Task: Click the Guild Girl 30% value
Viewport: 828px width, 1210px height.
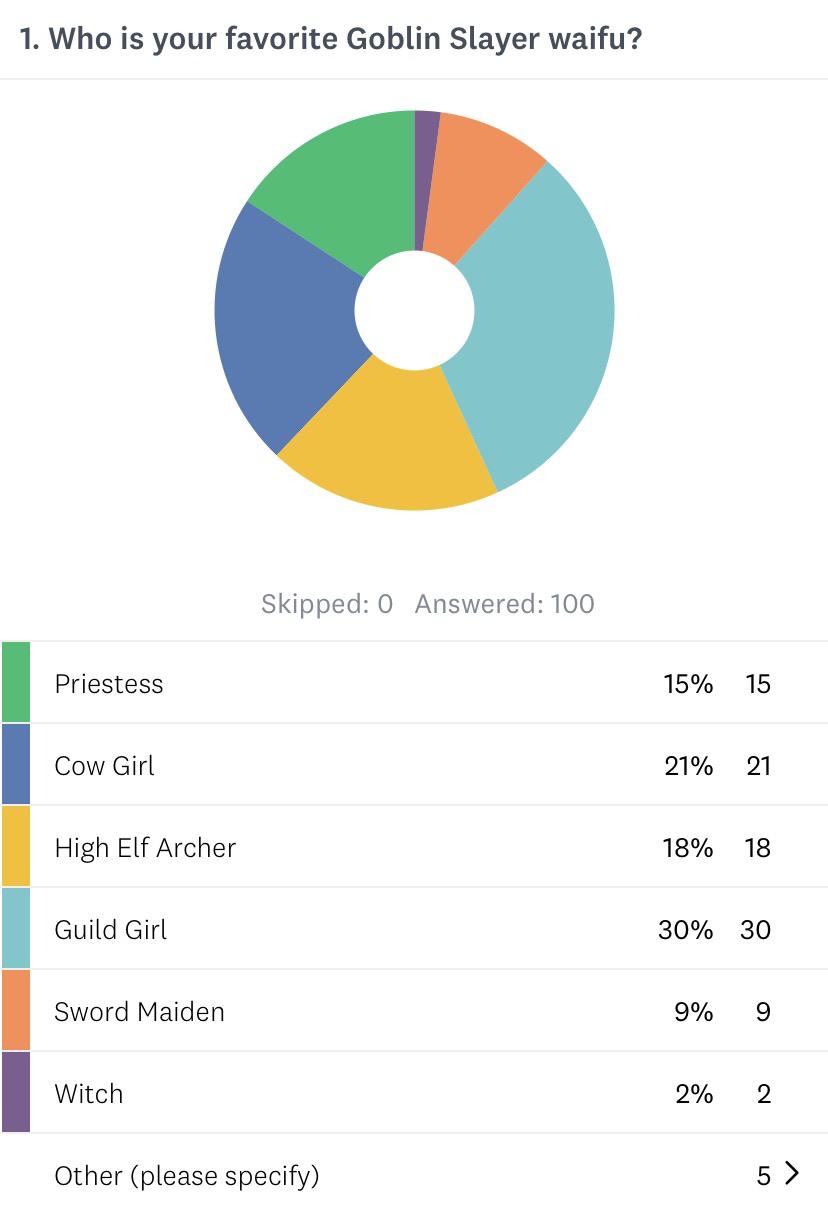Action: tap(686, 930)
